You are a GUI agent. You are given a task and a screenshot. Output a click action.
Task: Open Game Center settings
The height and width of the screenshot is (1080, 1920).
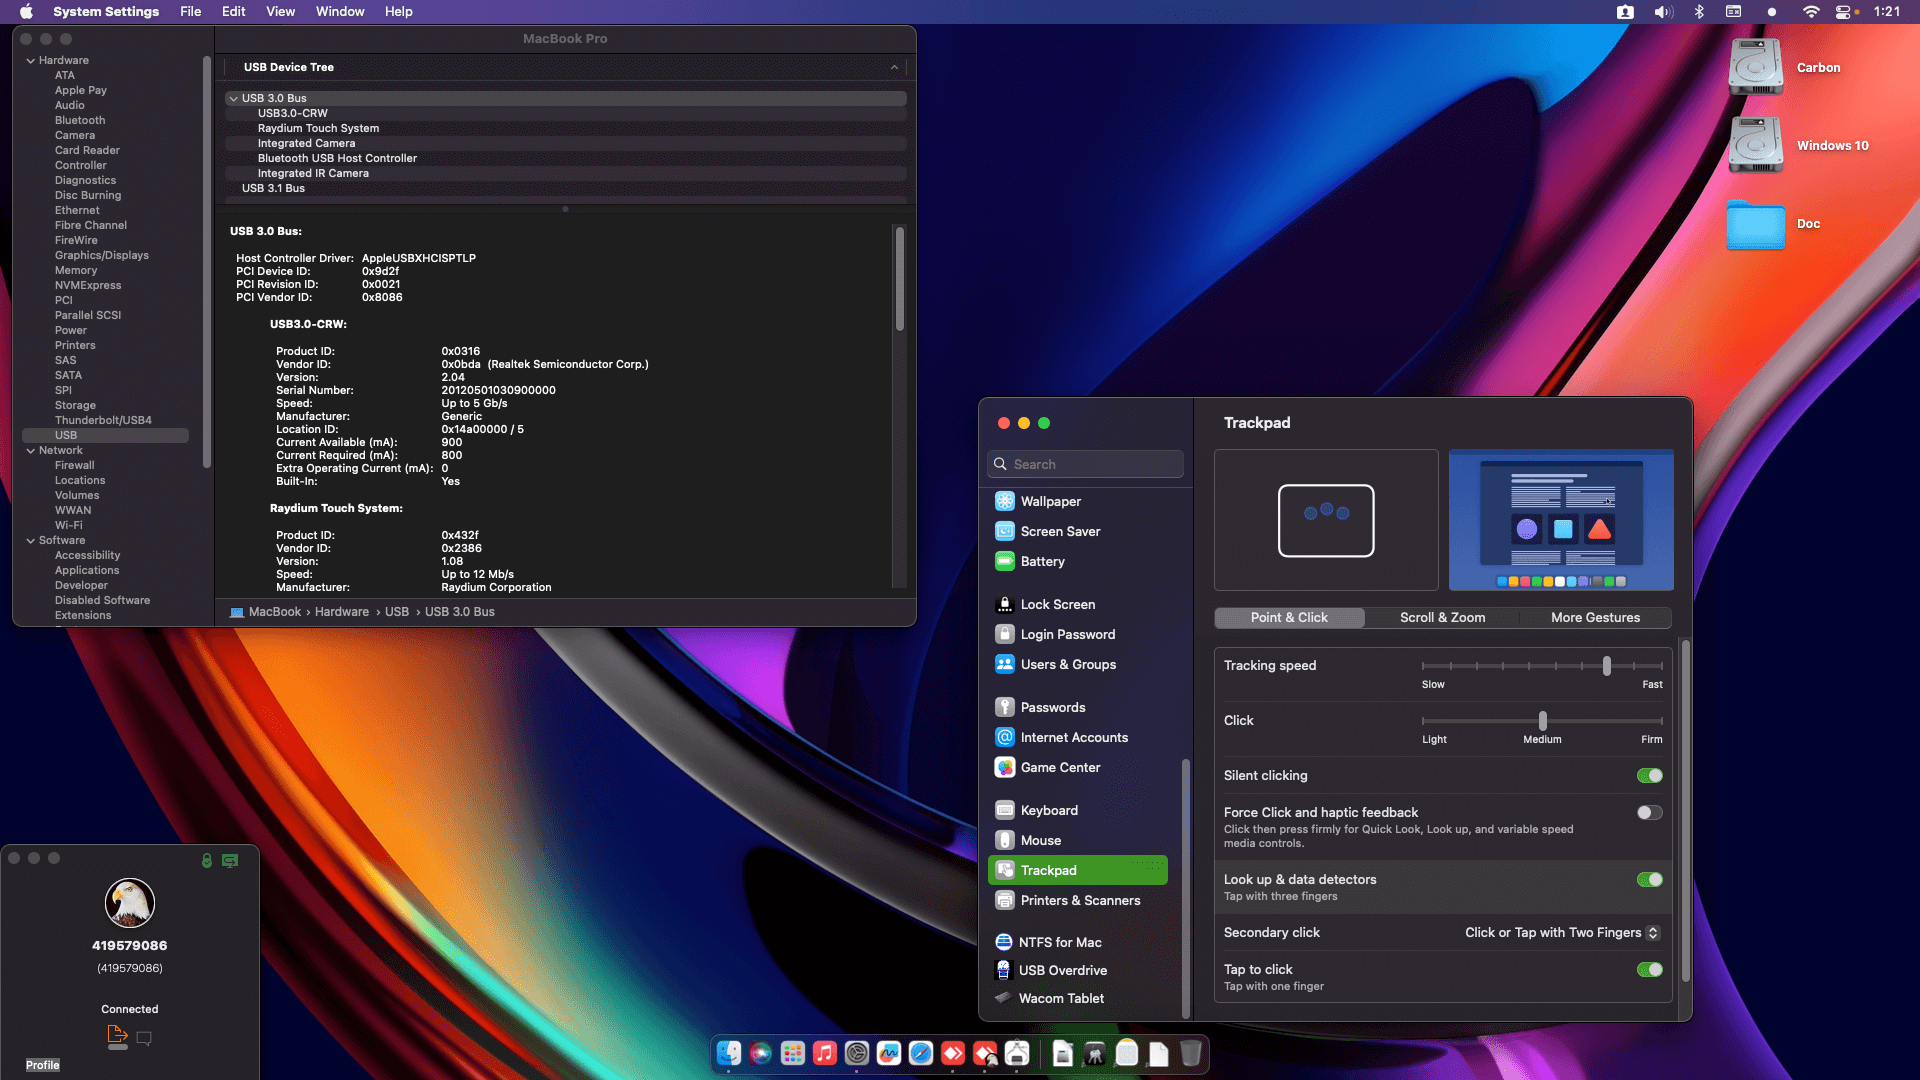click(1060, 767)
